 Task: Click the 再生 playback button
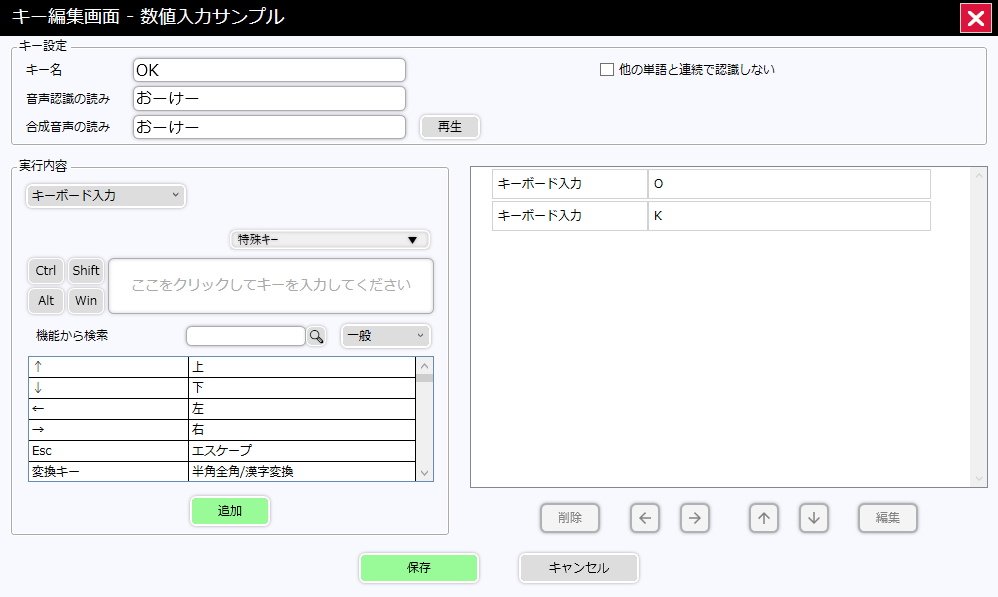click(450, 127)
